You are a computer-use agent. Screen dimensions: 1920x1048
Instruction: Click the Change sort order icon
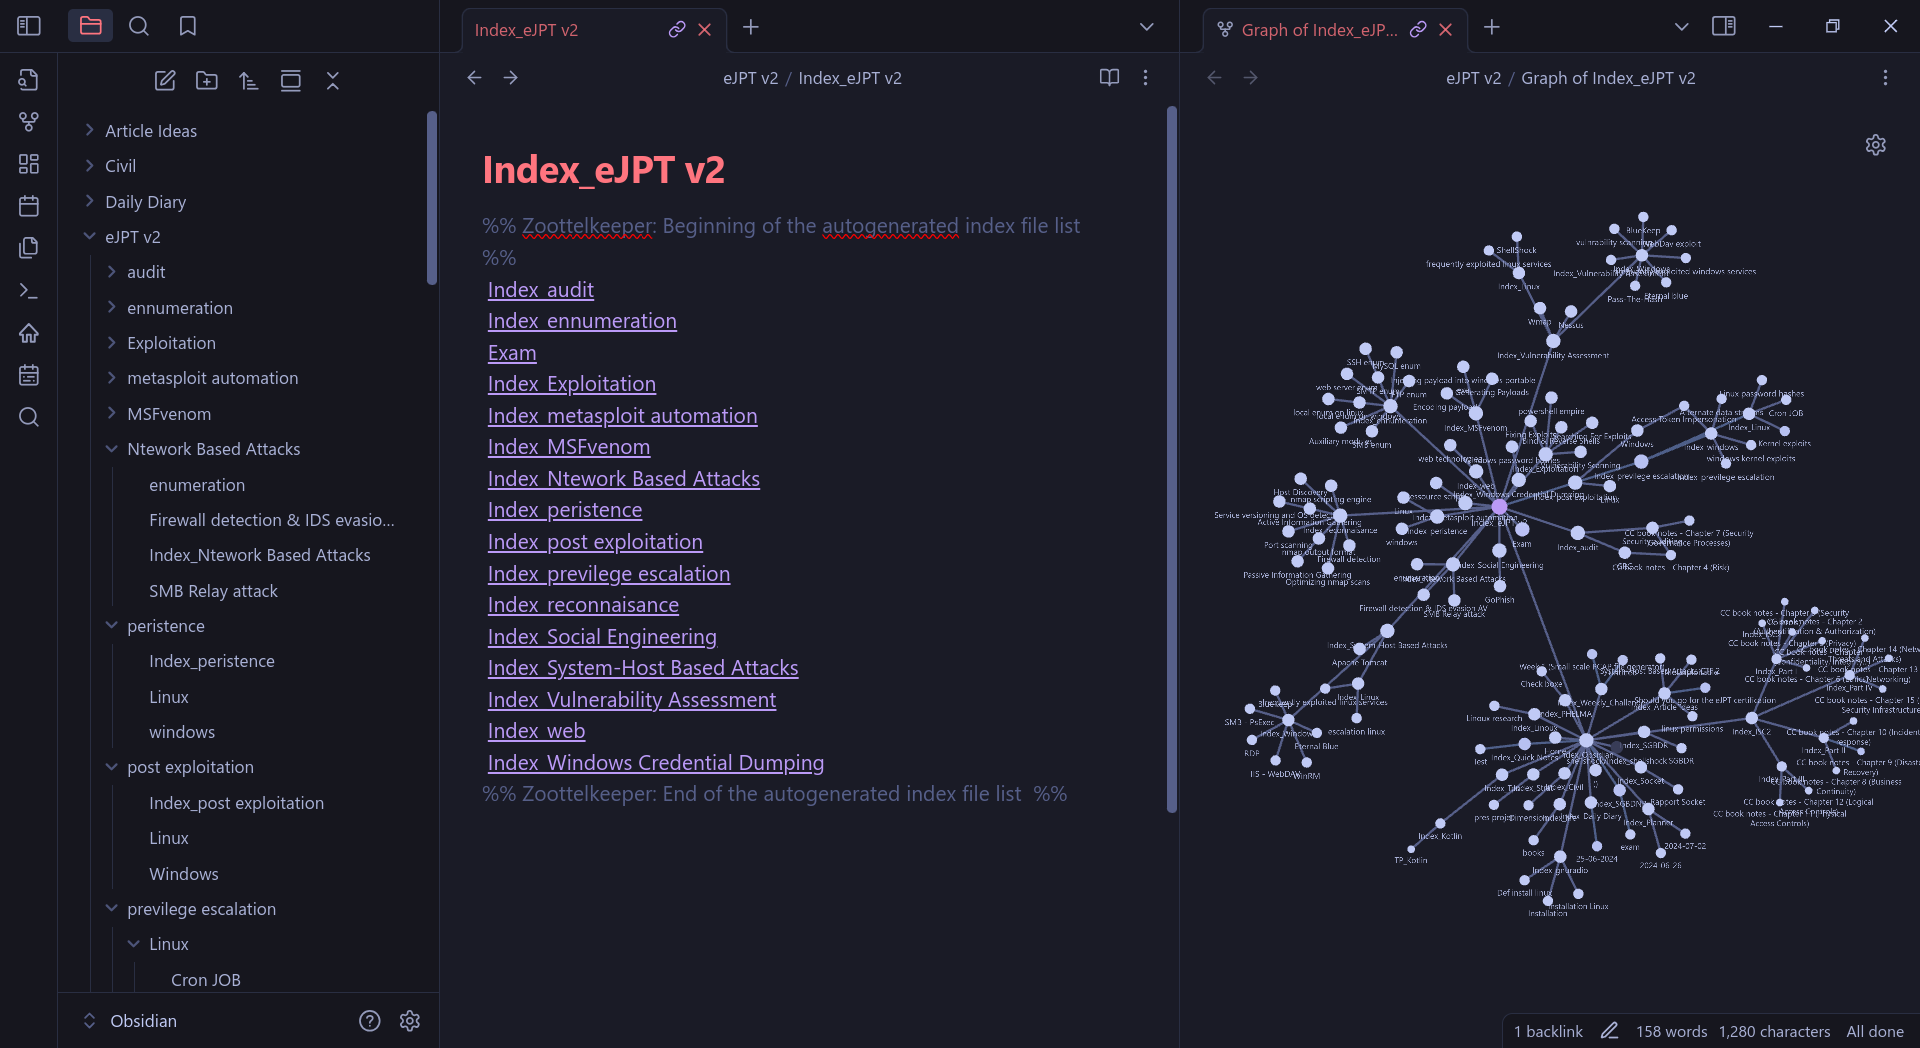coord(249,81)
